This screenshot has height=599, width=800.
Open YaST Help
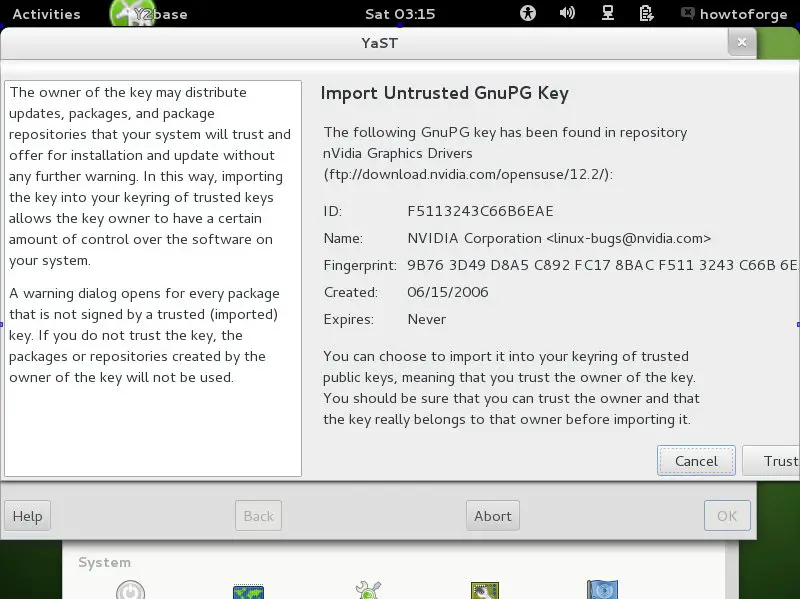tap(28, 516)
